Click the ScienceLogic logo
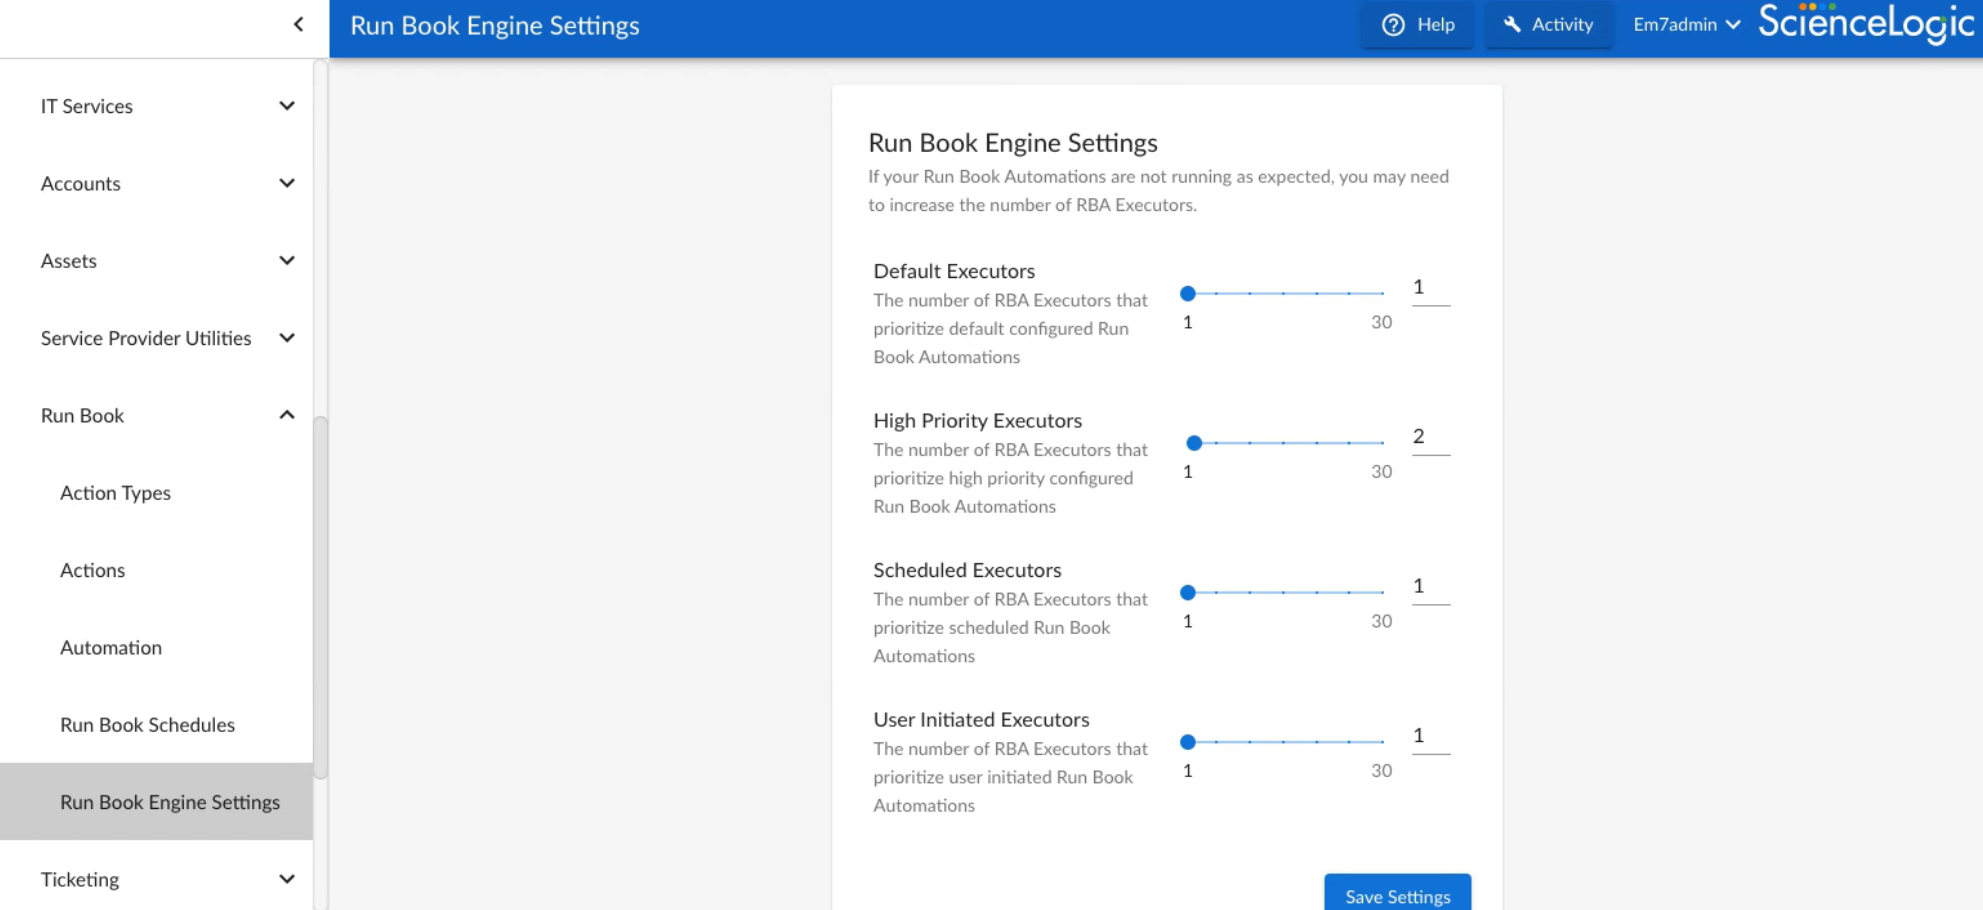1983x910 pixels. pos(1866,24)
